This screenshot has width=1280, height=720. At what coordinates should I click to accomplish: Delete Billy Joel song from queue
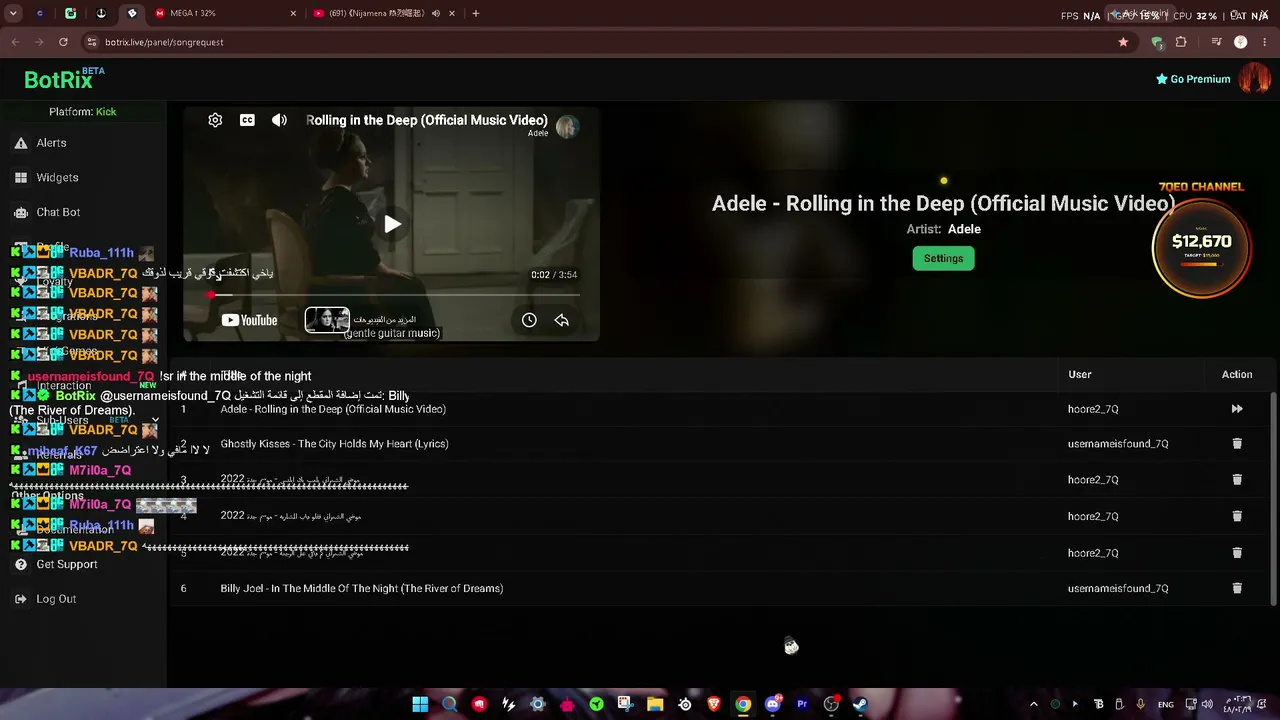[x=1237, y=589]
